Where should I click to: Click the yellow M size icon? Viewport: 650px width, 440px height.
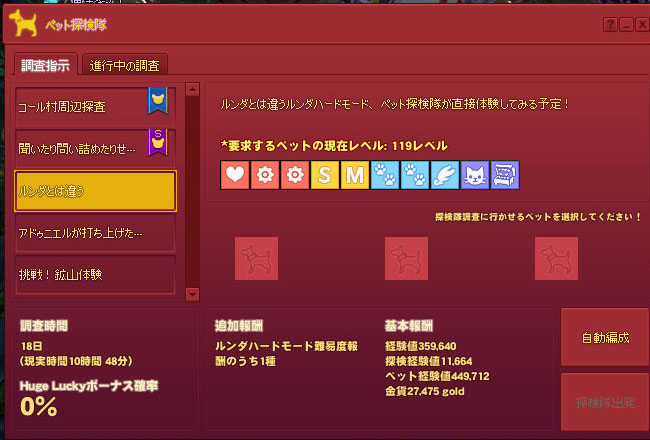(x=355, y=175)
